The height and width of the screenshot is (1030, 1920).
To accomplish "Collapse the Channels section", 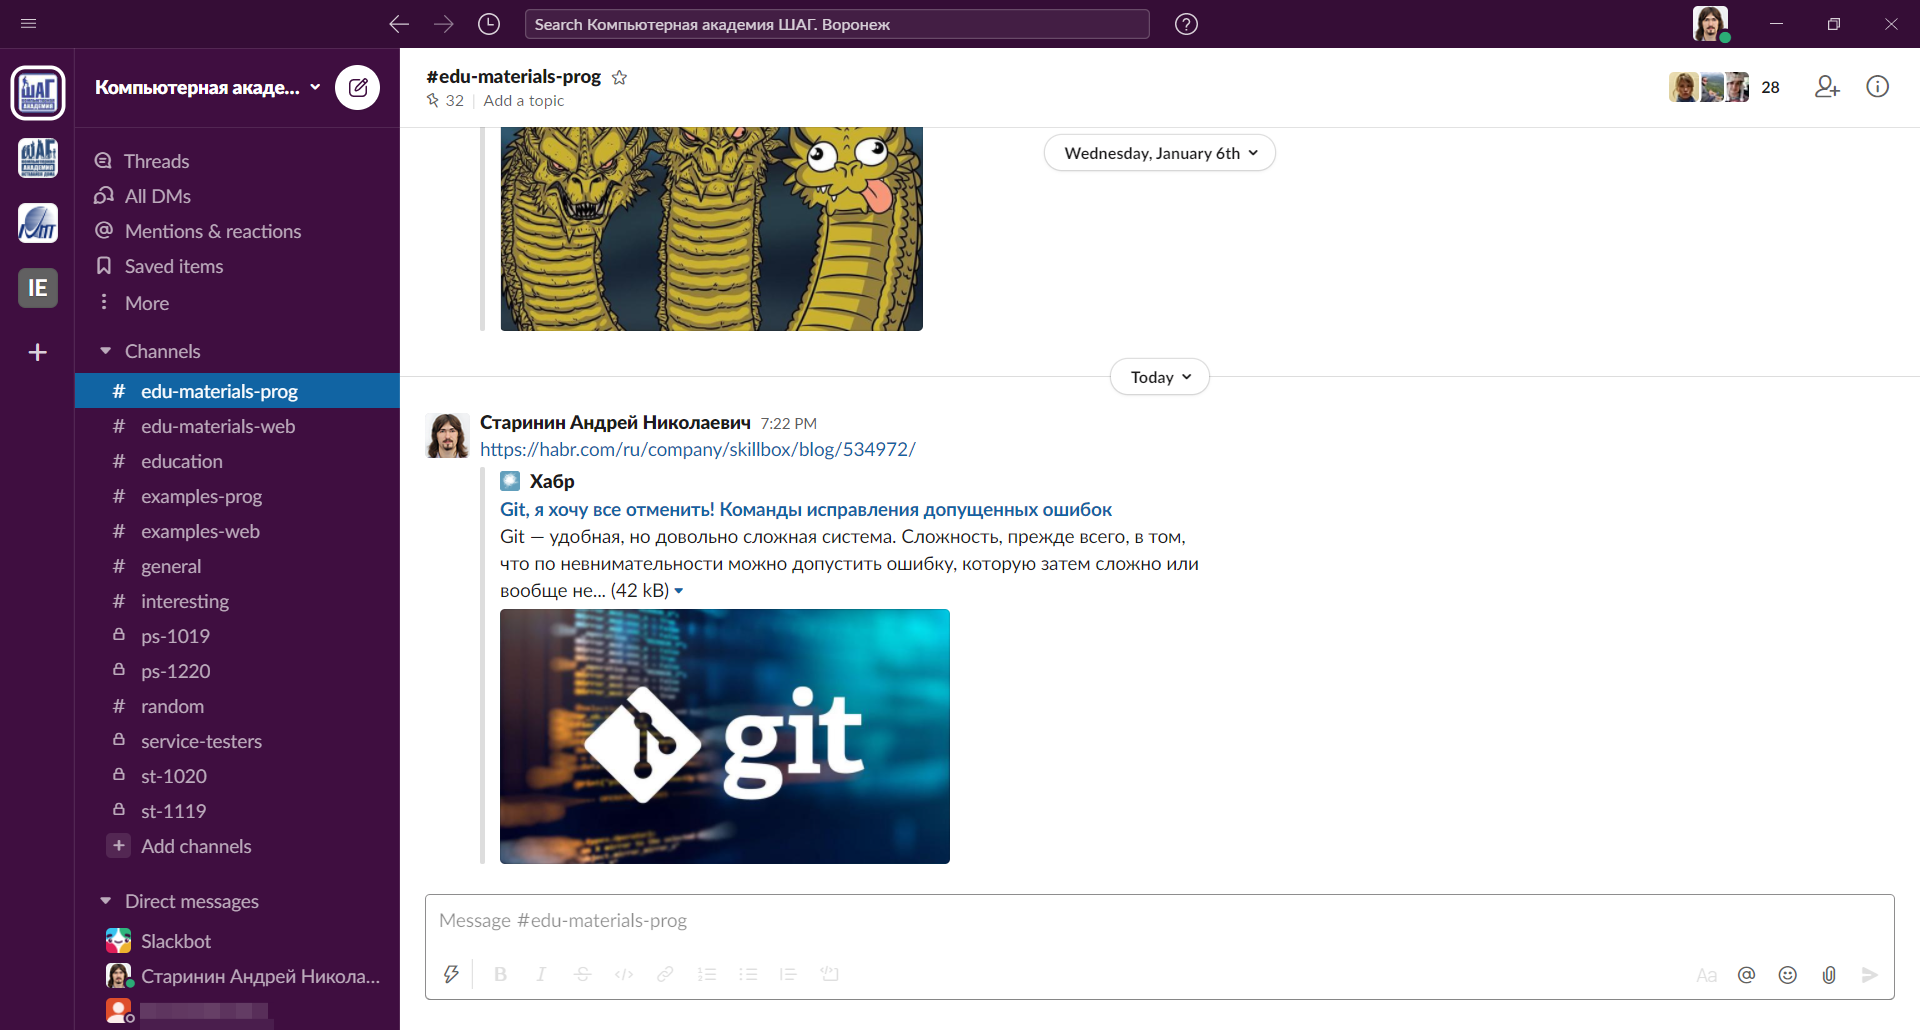I will pyautogui.click(x=106, y=351).
